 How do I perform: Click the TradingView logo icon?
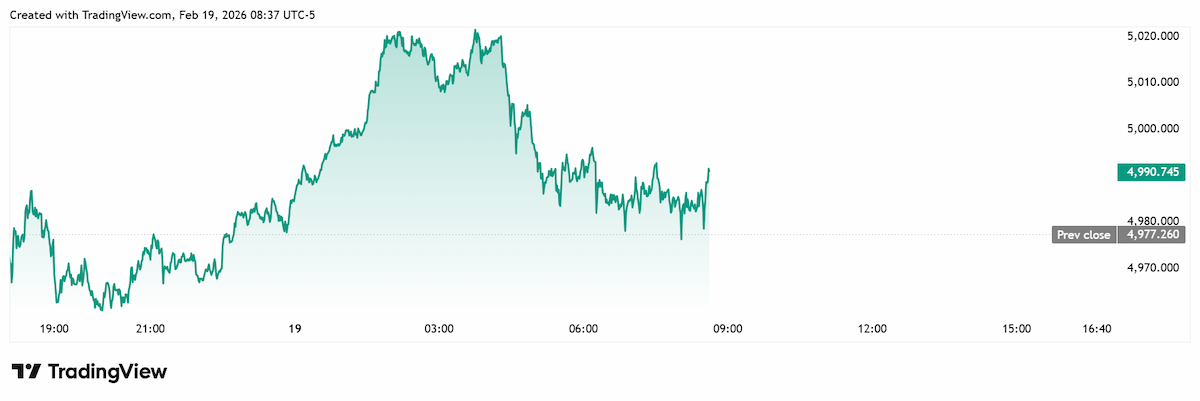click(26, 372)
